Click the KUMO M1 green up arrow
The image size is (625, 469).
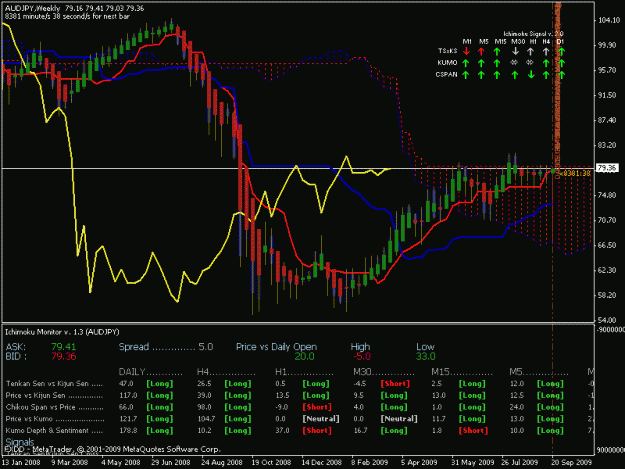pyautogui.click(x=466, y=63)
